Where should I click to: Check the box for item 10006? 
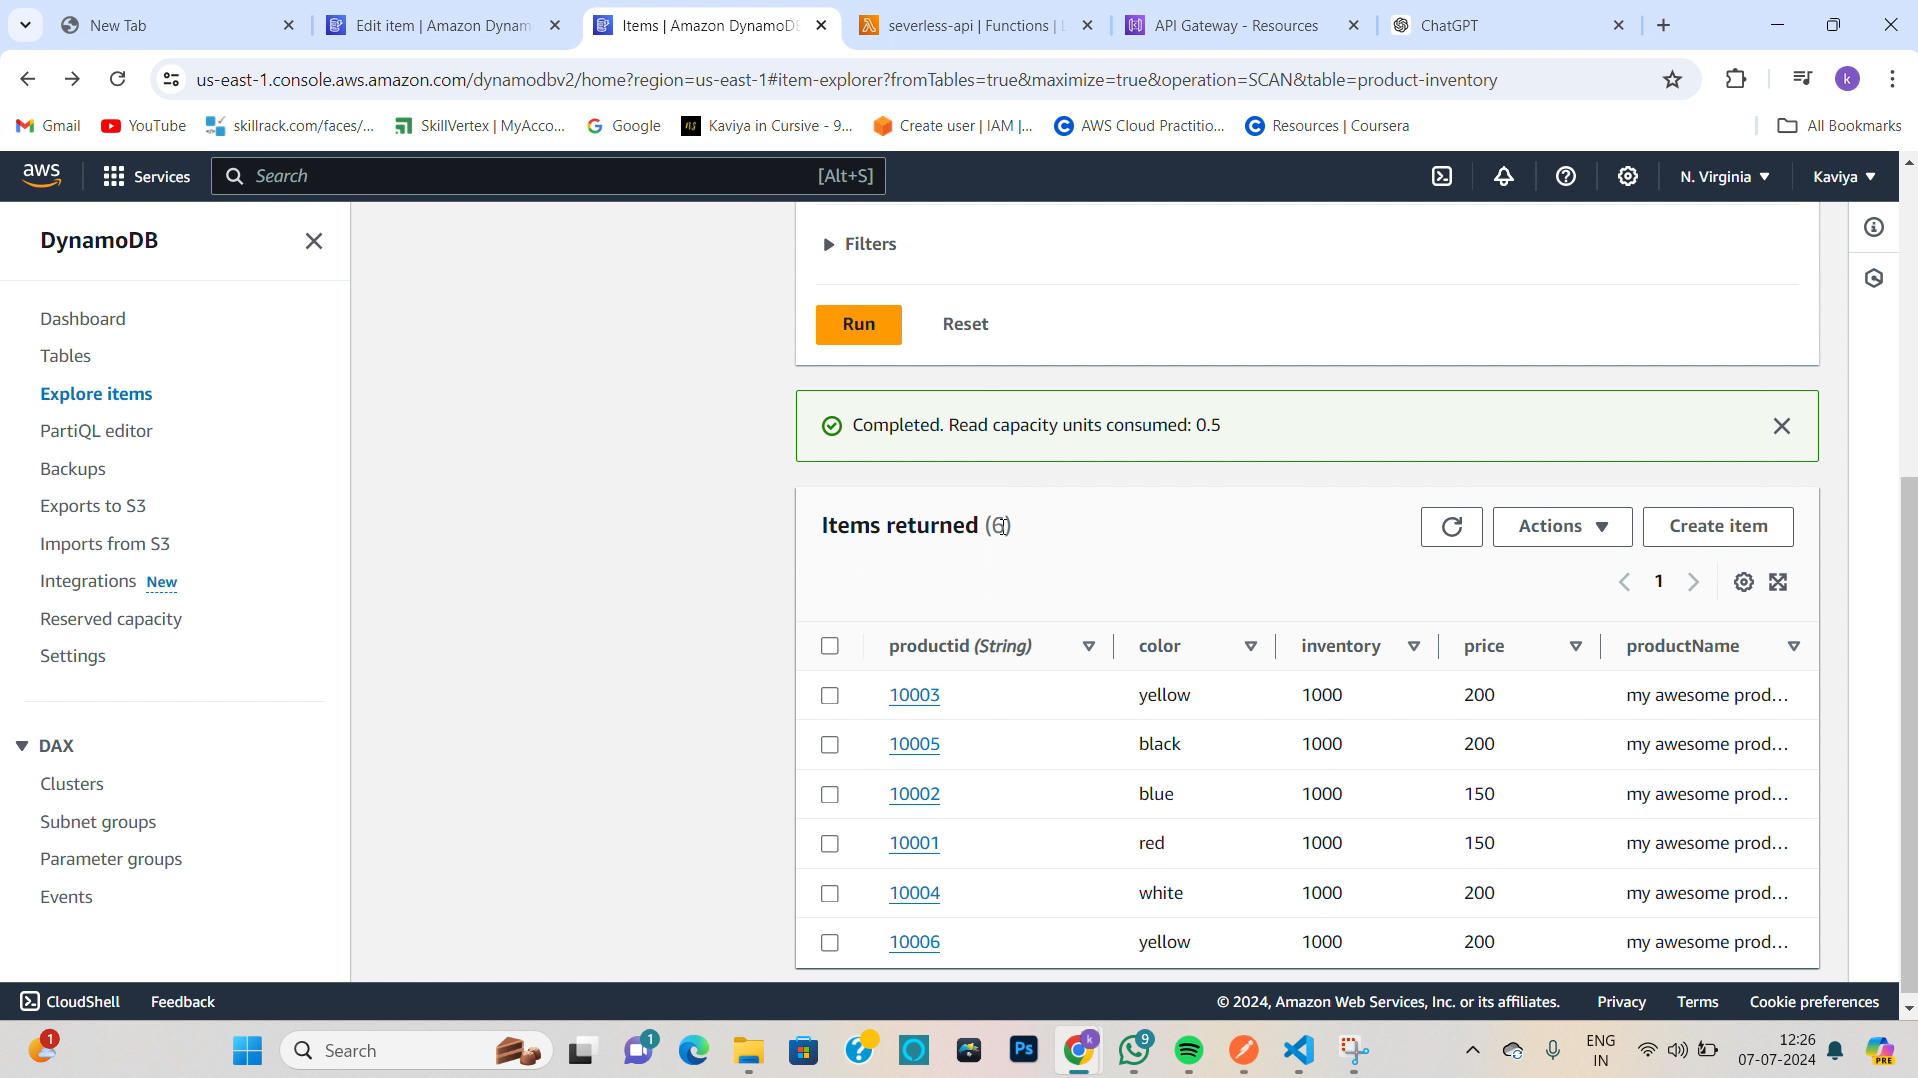830,943
